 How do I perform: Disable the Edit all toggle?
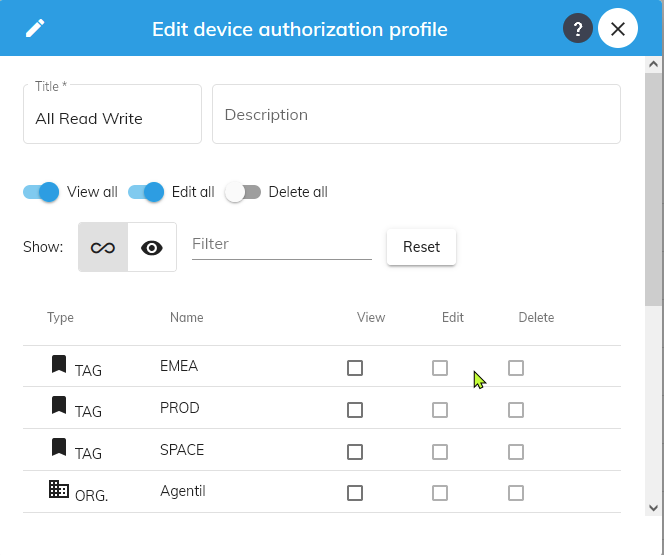[x=146, y=192]
